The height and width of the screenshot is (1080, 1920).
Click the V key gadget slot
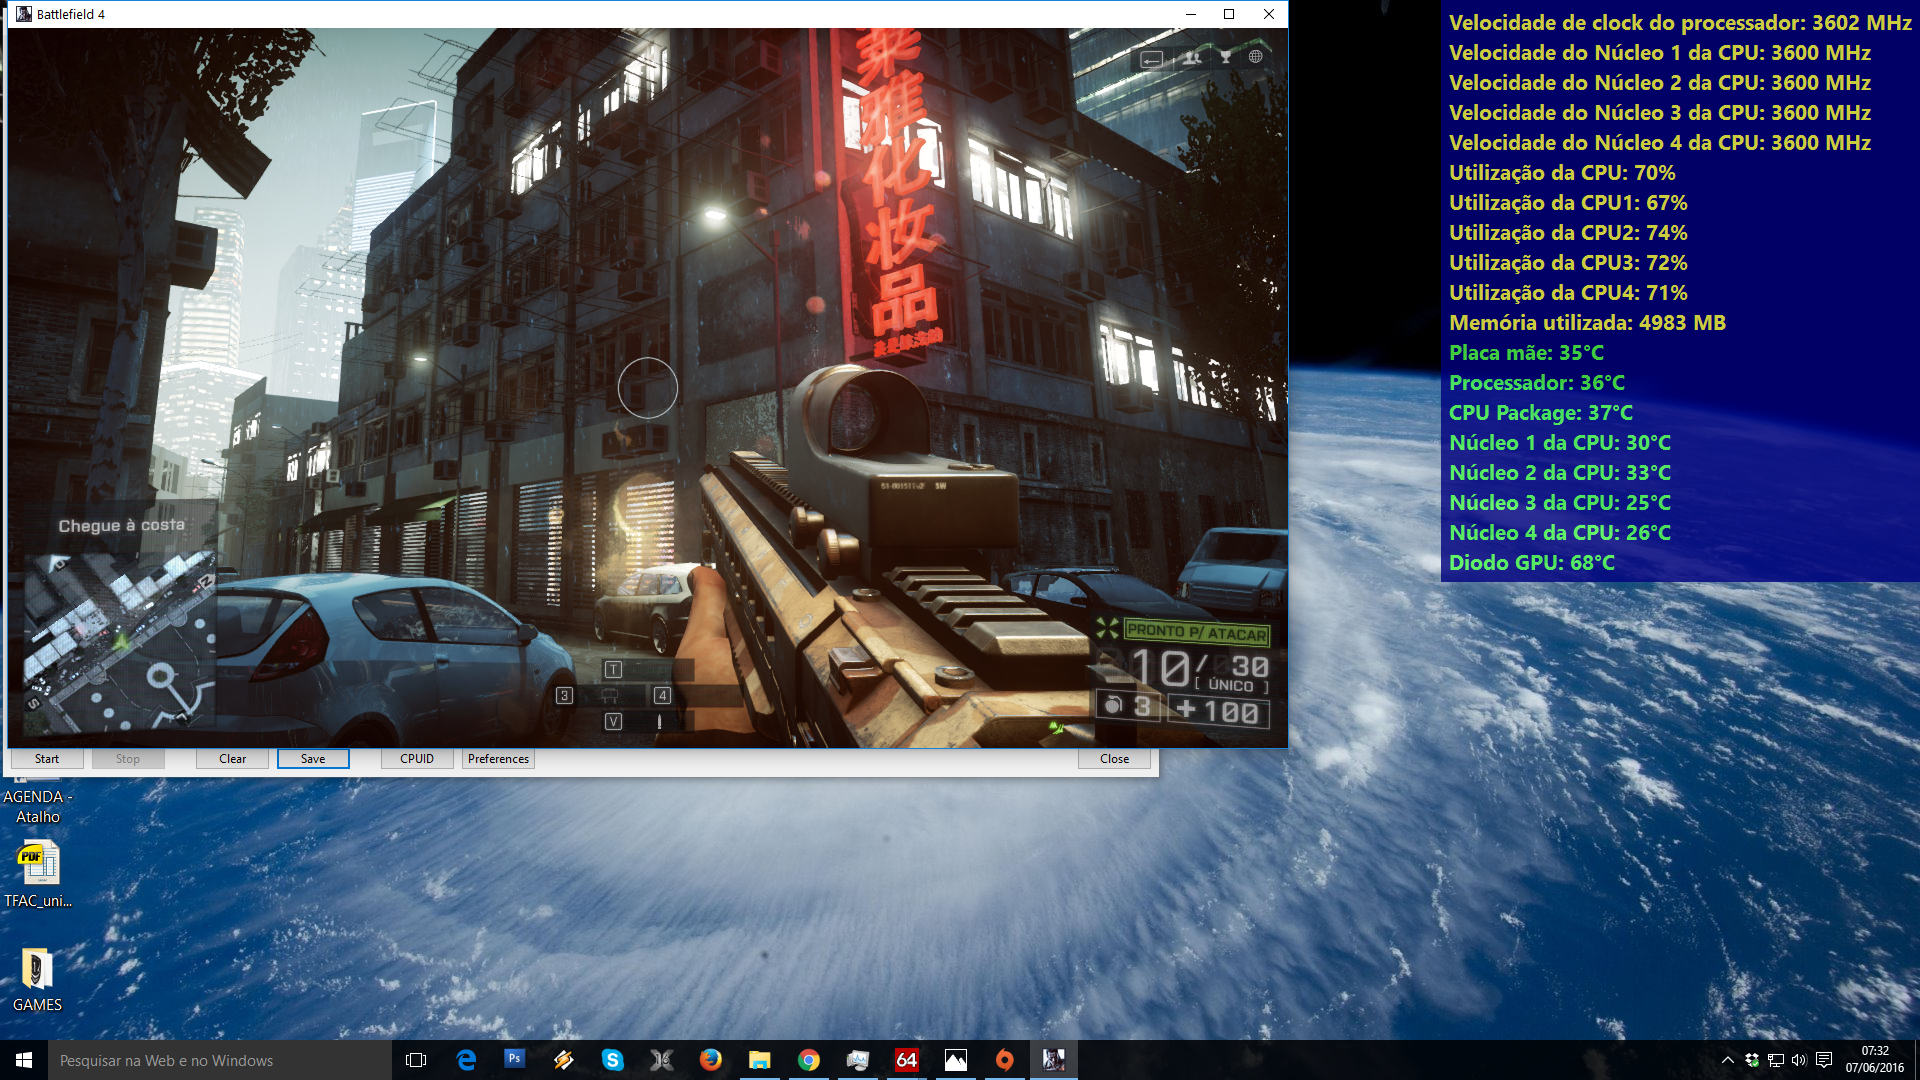pyautogui.click(x=614, y=721)
